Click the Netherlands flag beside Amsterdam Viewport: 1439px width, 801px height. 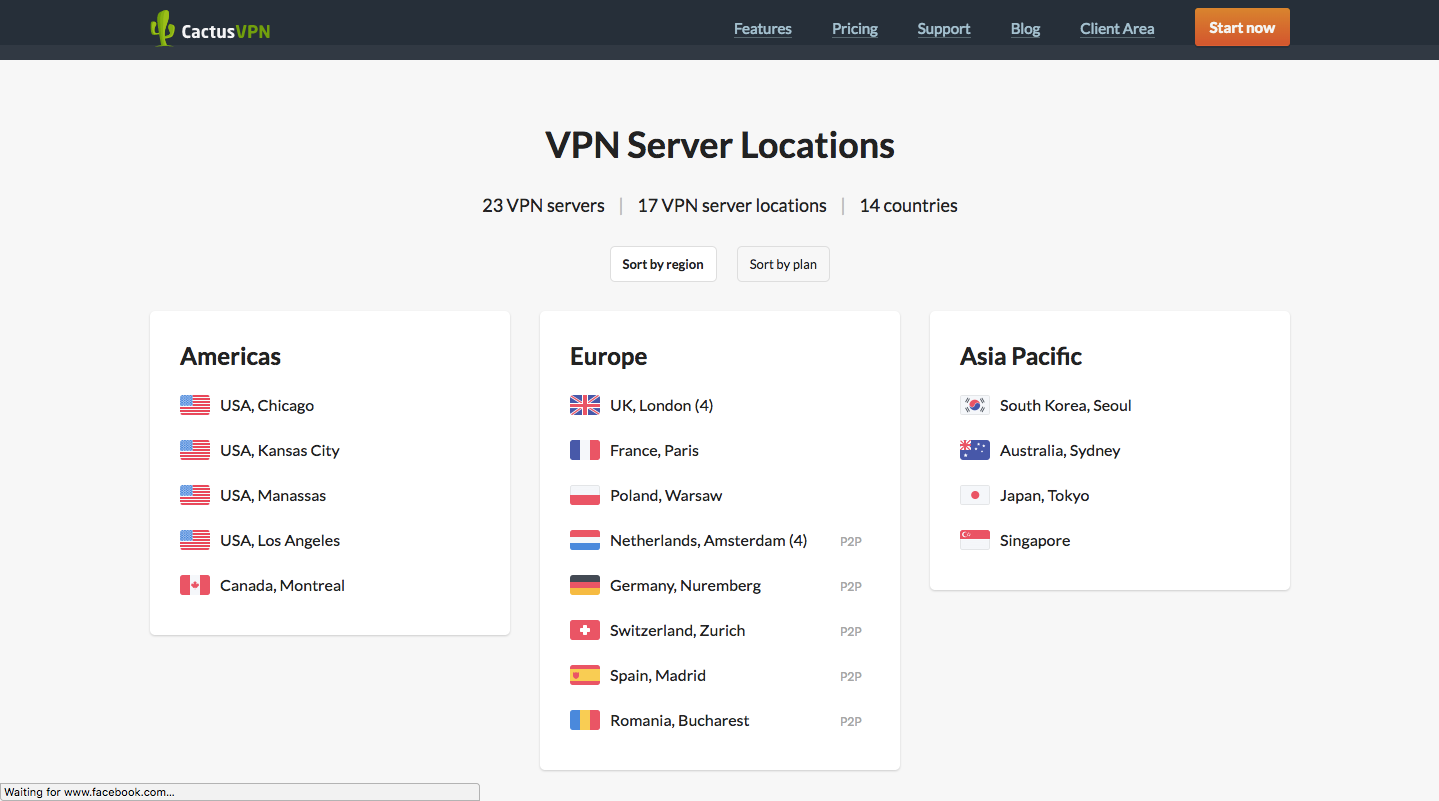click(x=585, y=540)
